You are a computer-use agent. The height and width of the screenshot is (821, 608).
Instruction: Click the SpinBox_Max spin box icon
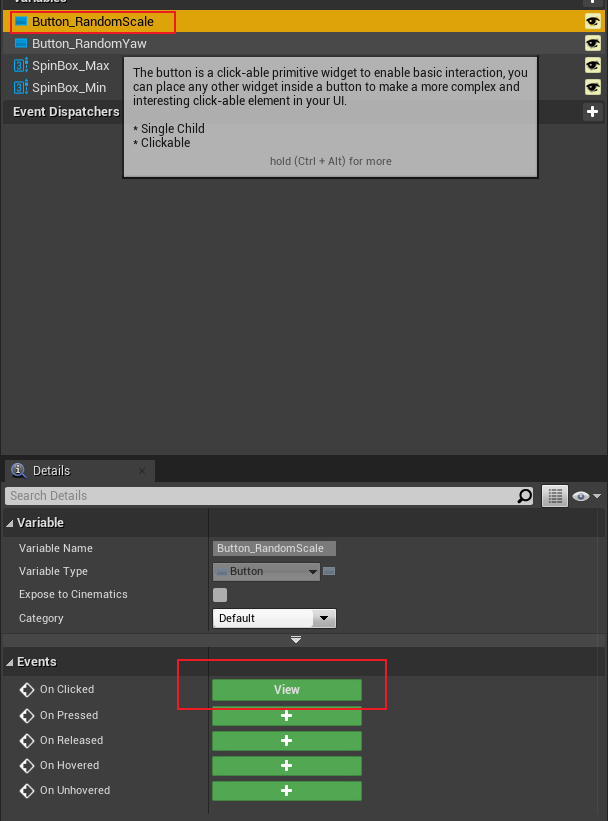point(20,65)
